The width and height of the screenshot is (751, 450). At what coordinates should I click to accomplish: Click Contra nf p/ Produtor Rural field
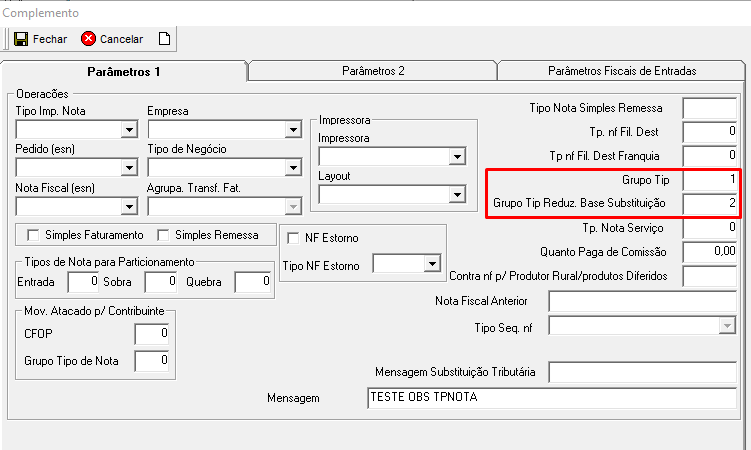(709, 276)
